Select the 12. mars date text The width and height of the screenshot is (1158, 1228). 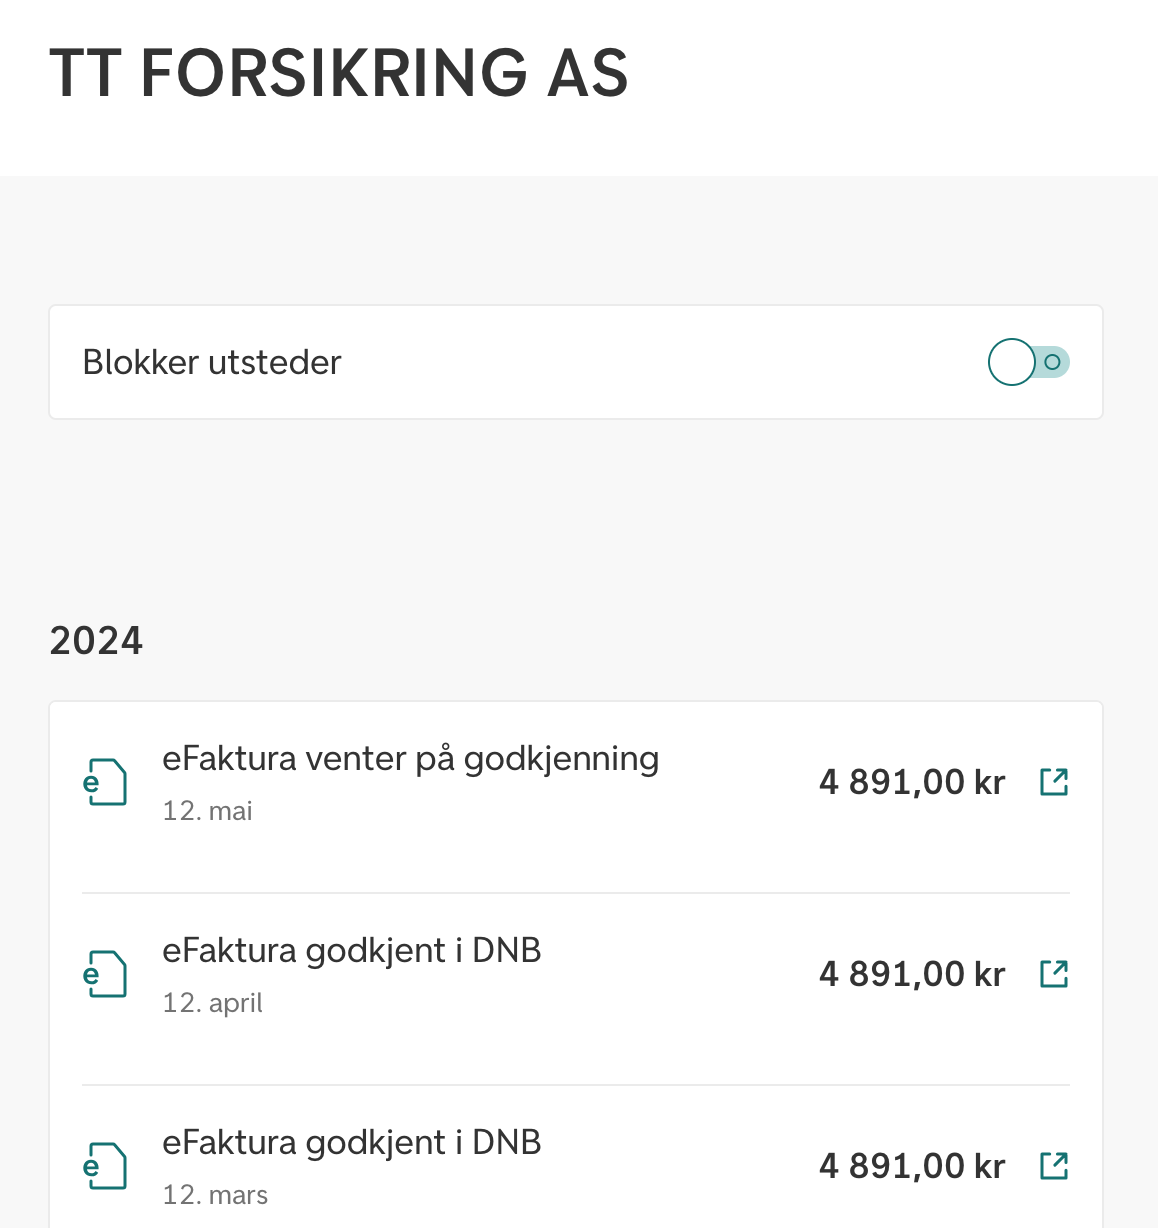click(215, 1195)
